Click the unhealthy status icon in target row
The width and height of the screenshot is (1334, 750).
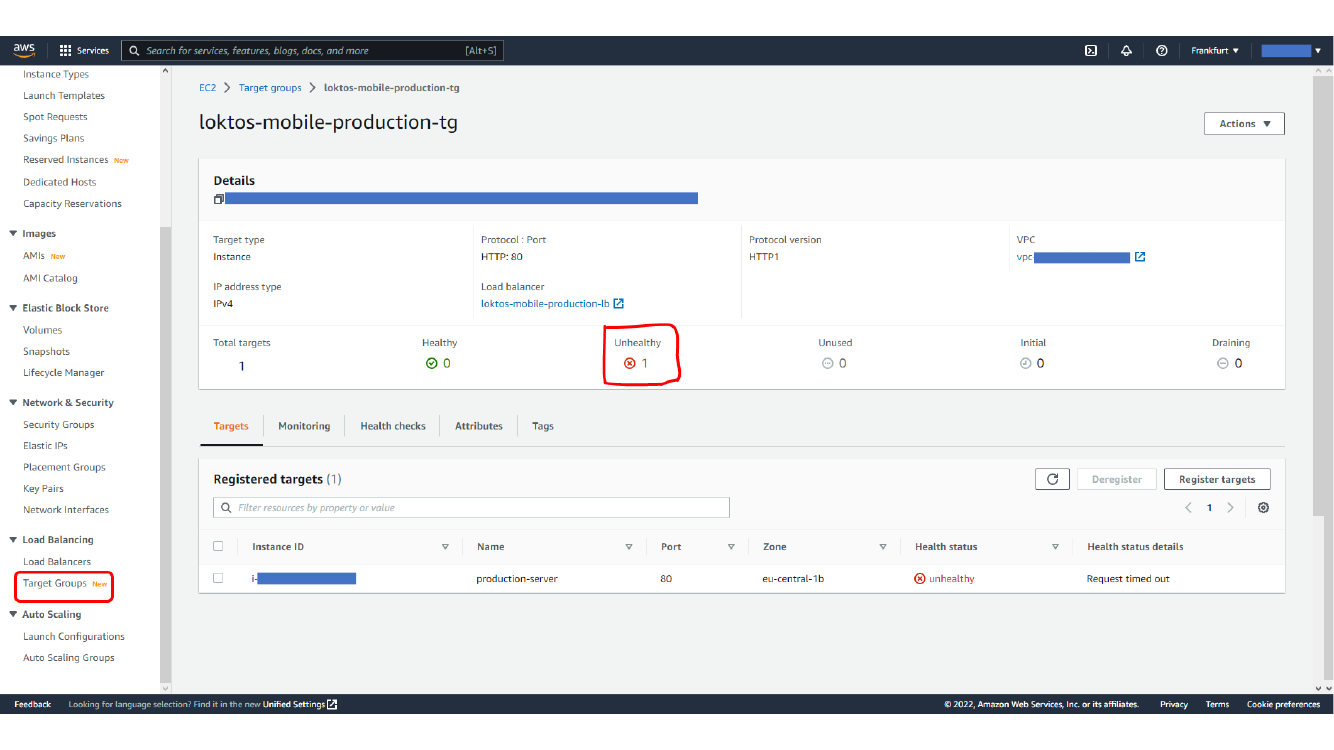click(920, 579)
